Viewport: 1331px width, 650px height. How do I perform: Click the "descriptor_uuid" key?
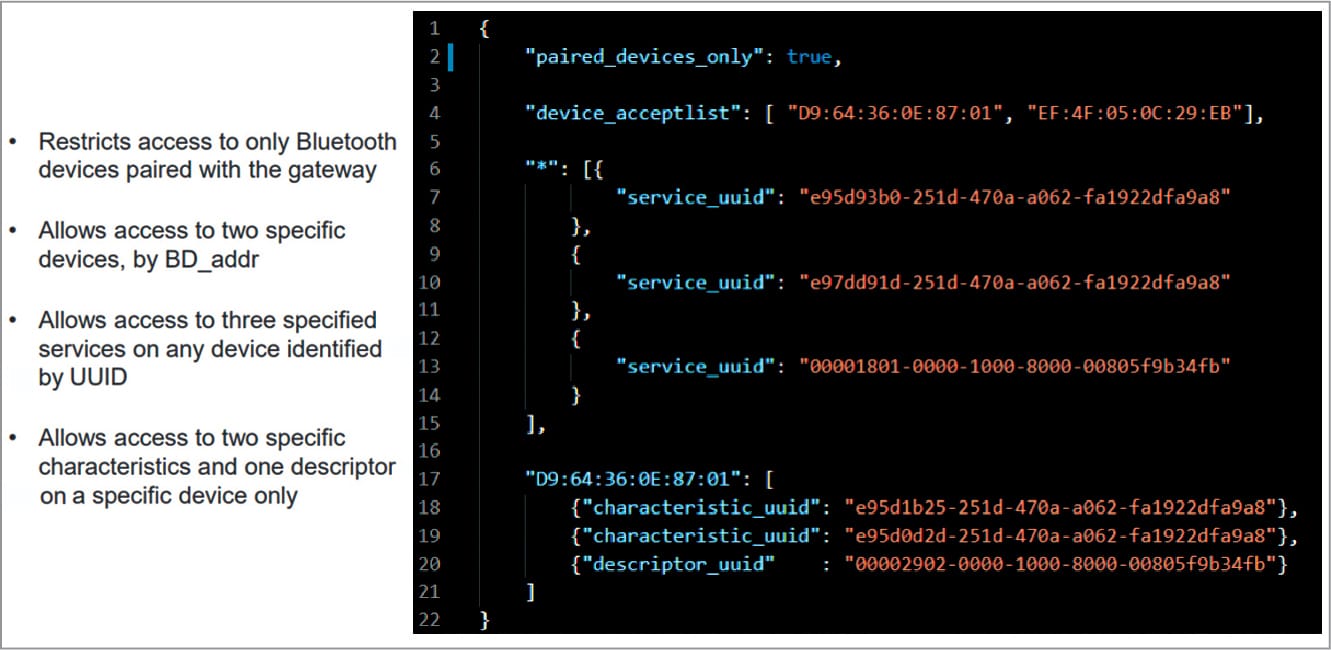(684, 564)
